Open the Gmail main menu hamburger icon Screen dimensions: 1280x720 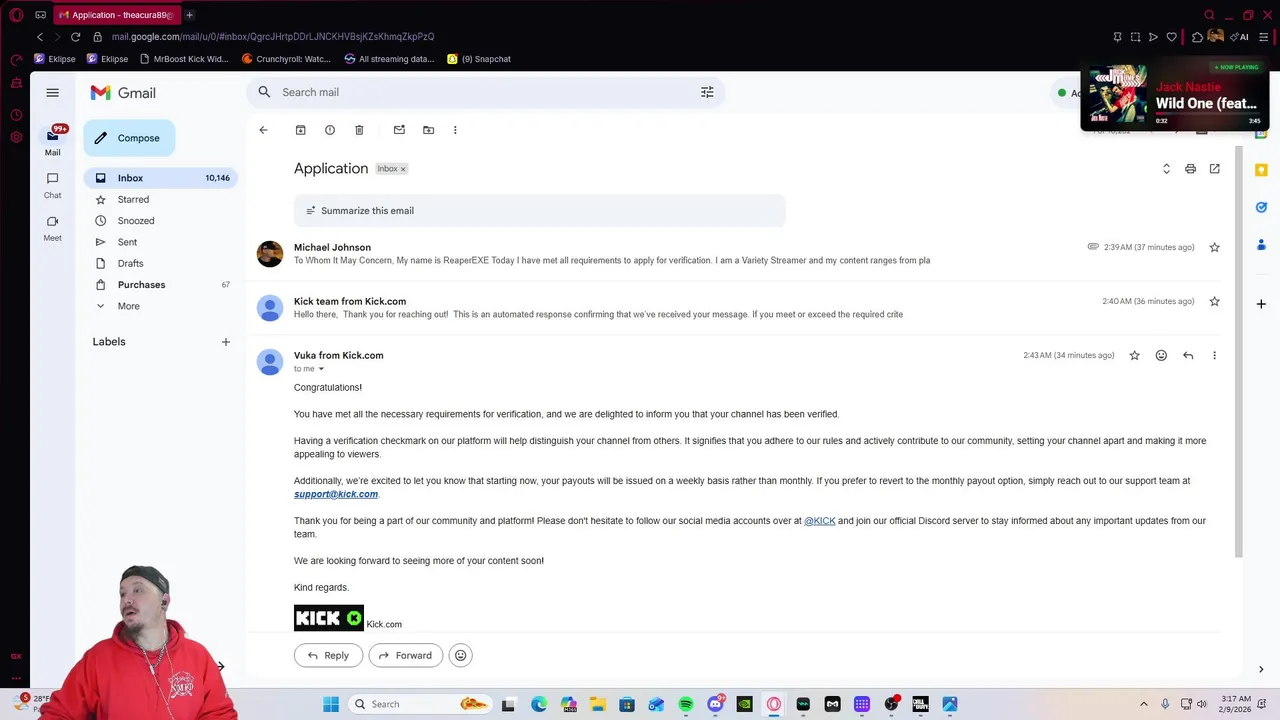click(x=52, y=92)
